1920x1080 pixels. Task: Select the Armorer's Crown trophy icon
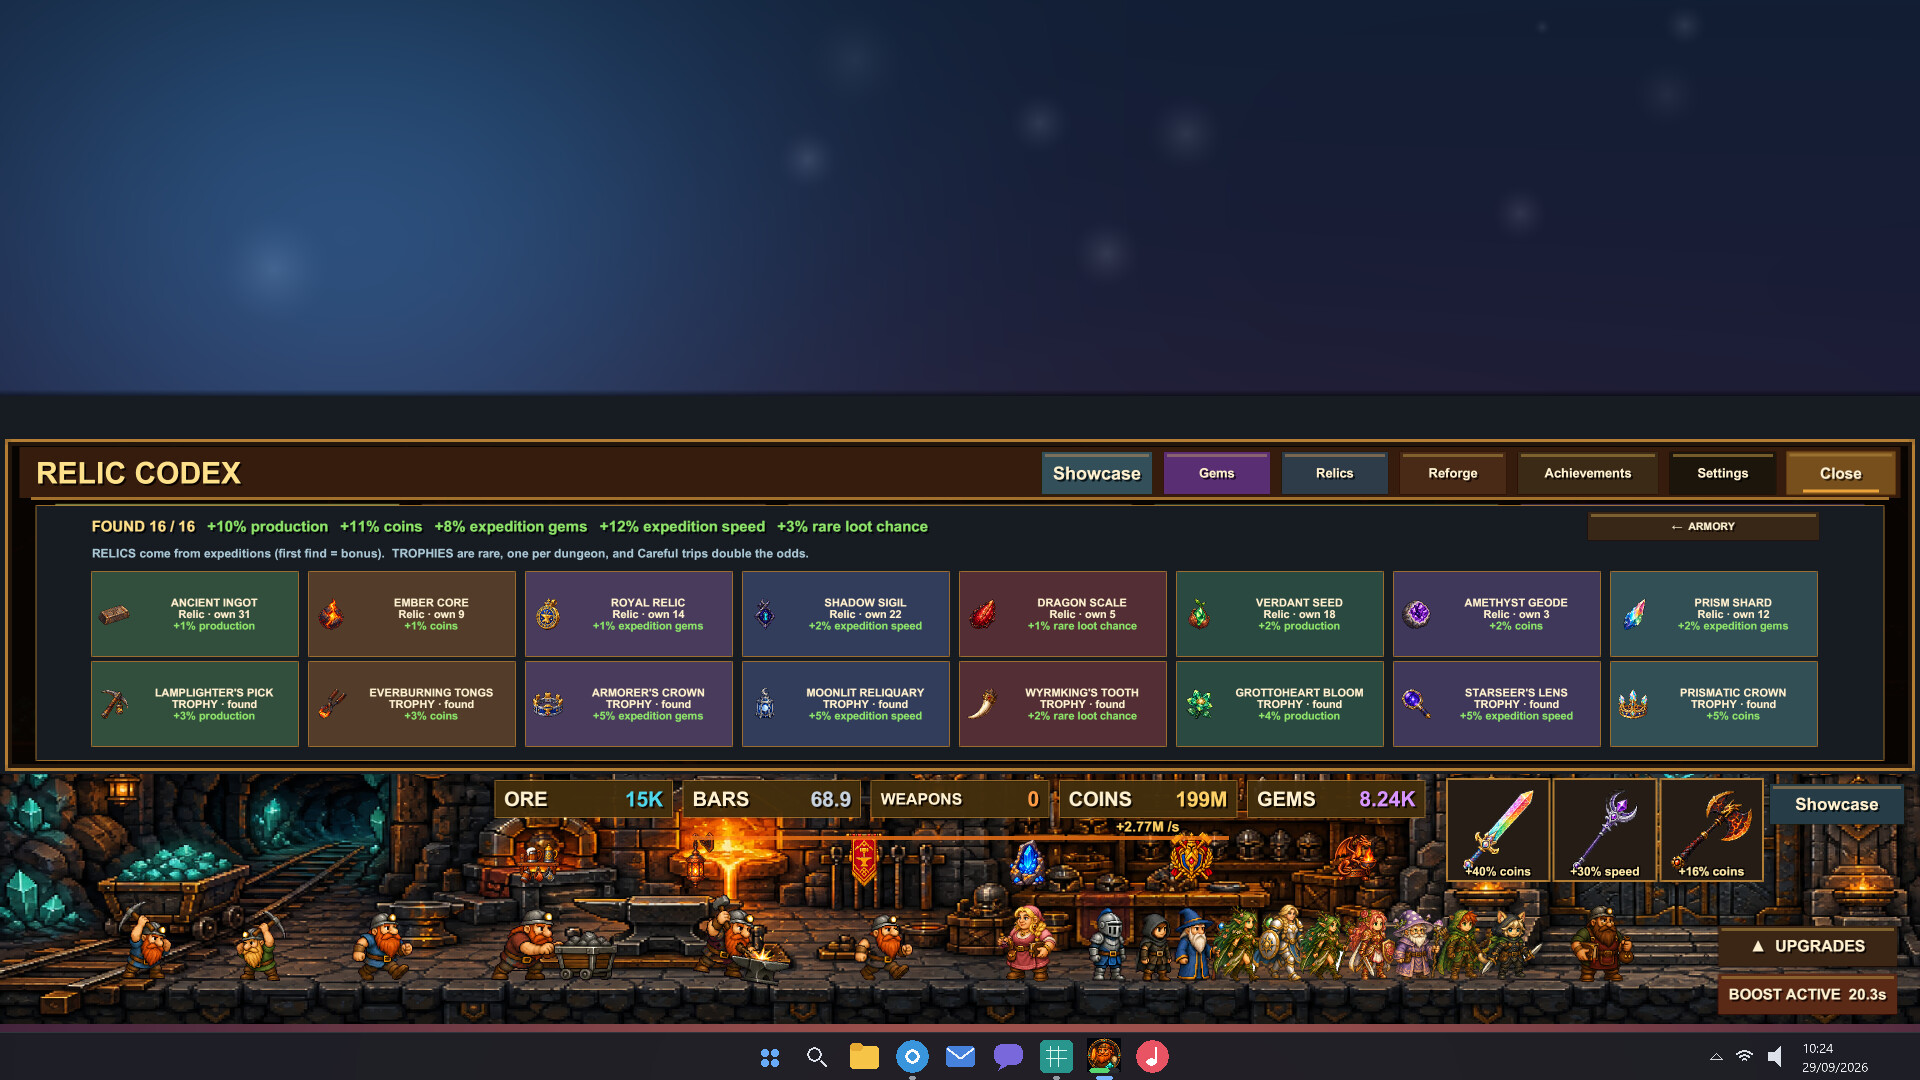tap(548, 704)
